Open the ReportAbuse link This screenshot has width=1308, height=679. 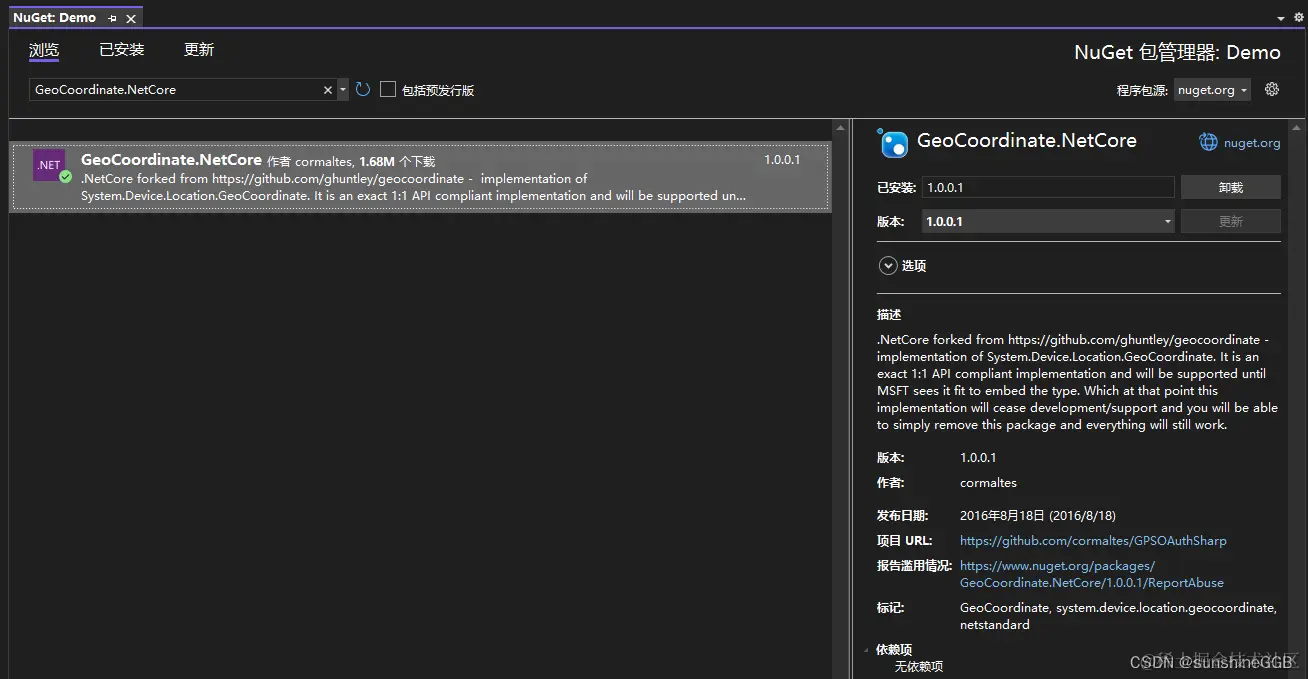[x=1092, y=574]
